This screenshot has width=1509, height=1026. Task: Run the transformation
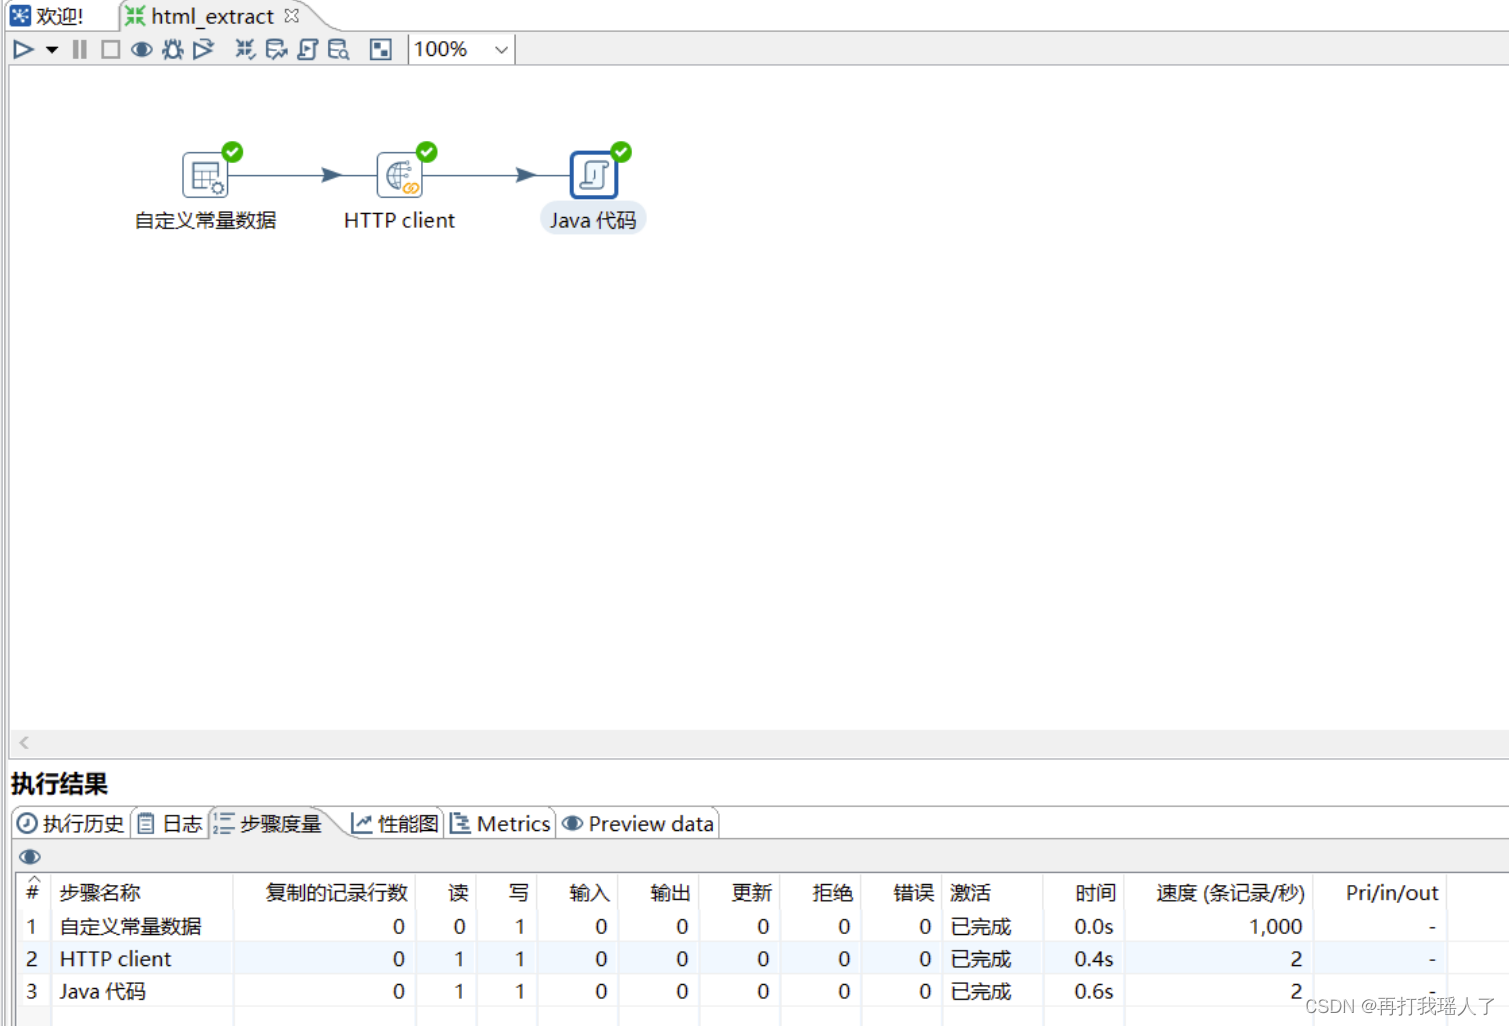(23, 49)
